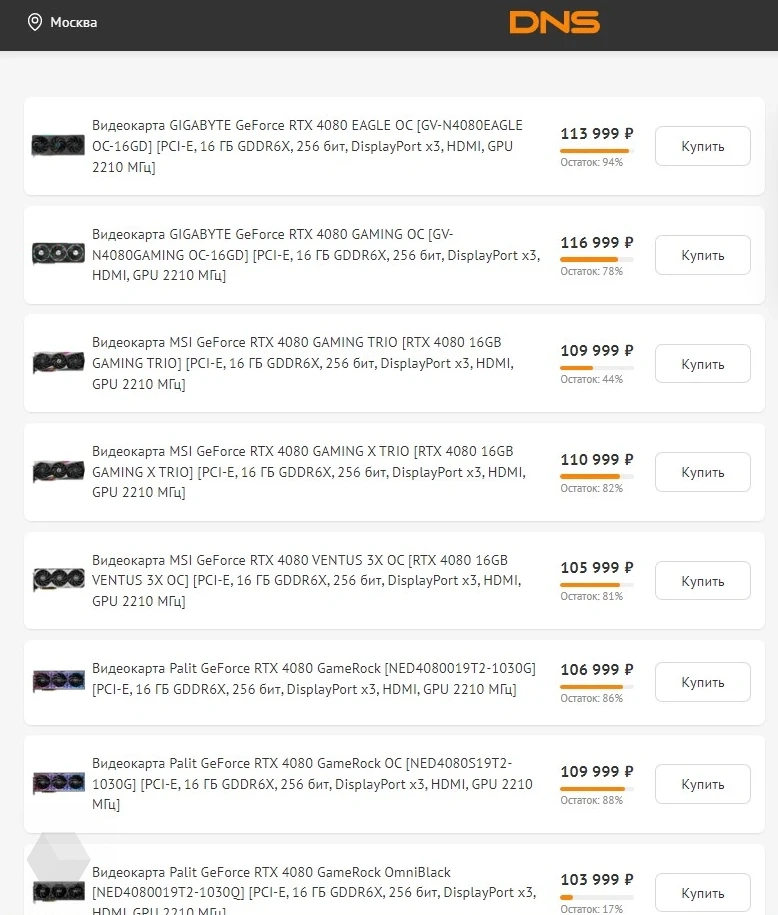Open the DNS logo homepage
Image resolution: width=778 pixels, height=915 pixels.
click(x=554, y=22)
